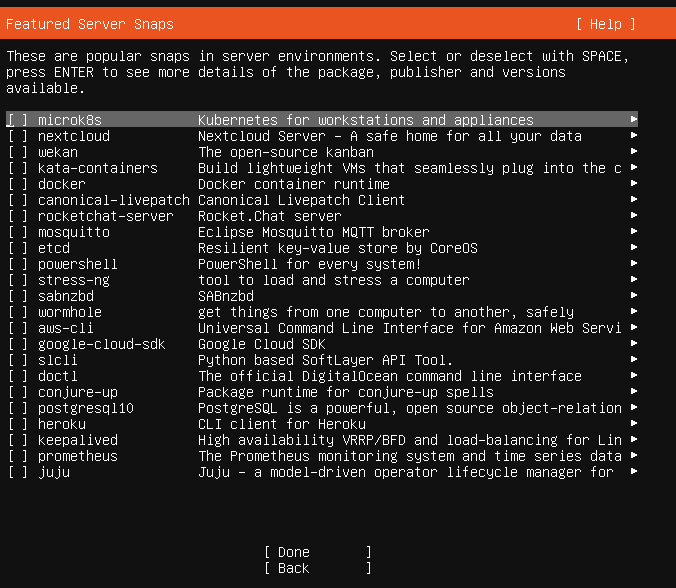
Task: Expand mosquitto details arrow
Action: coord(633,231)
